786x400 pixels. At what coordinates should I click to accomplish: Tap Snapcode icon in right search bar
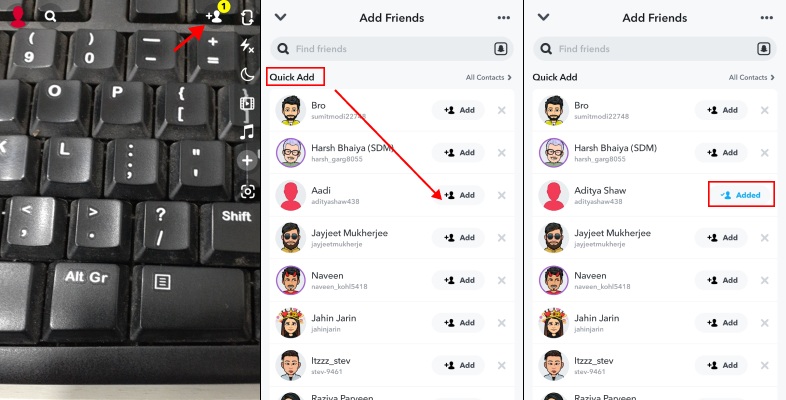[763, 49]
